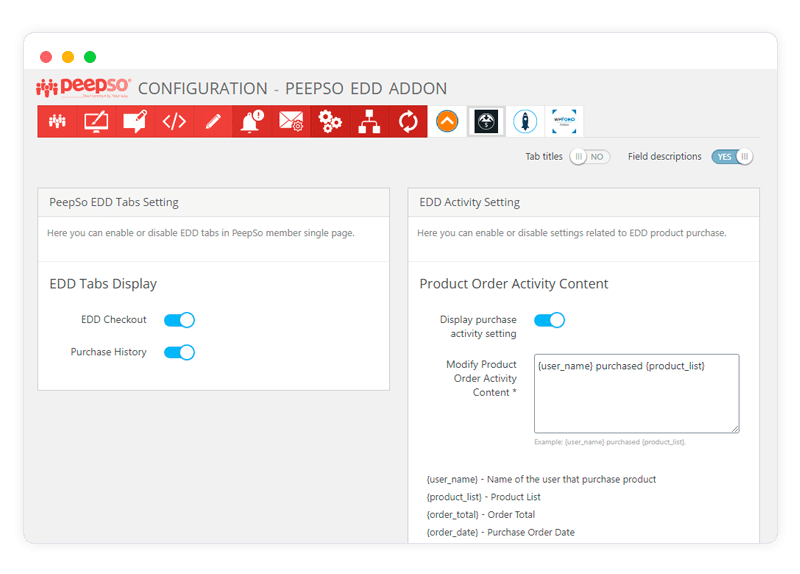Viewport: 800px width, 574px height.
Task: Click the yellow minimize window button
Action: [x=68, y=57]
